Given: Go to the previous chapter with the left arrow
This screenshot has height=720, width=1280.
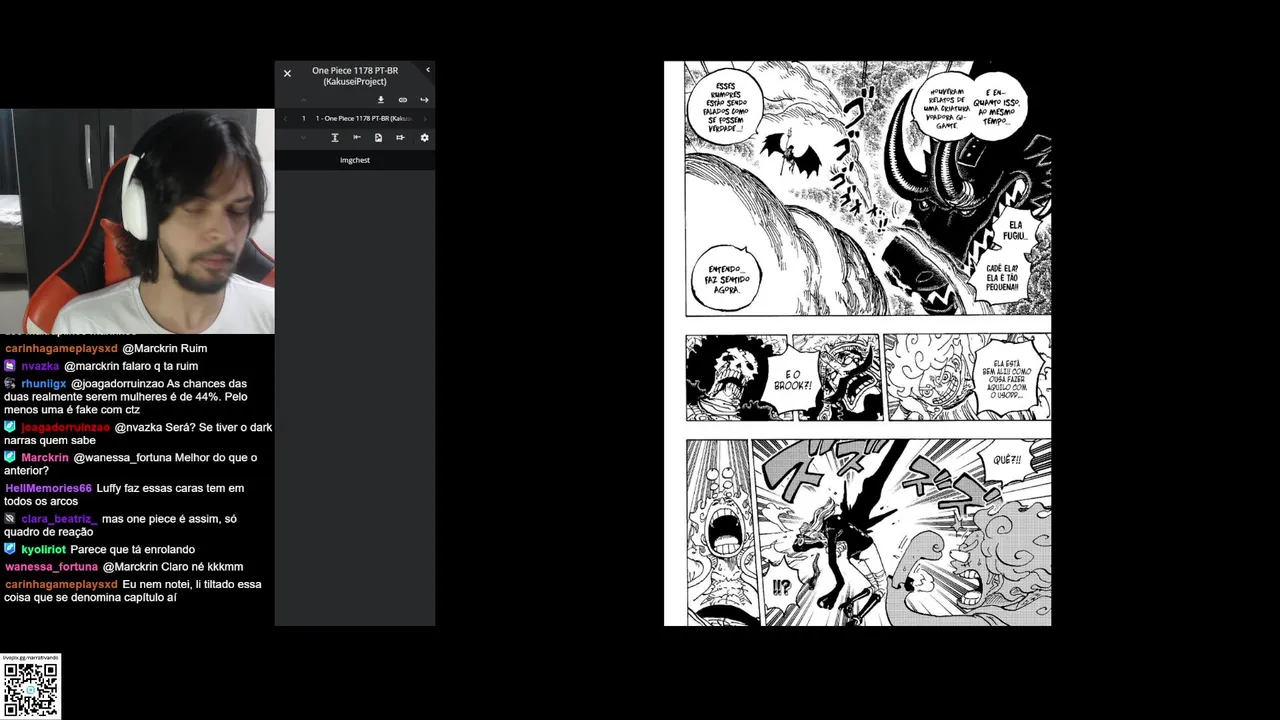Looking at the screenshot, I should pos(285,119).
